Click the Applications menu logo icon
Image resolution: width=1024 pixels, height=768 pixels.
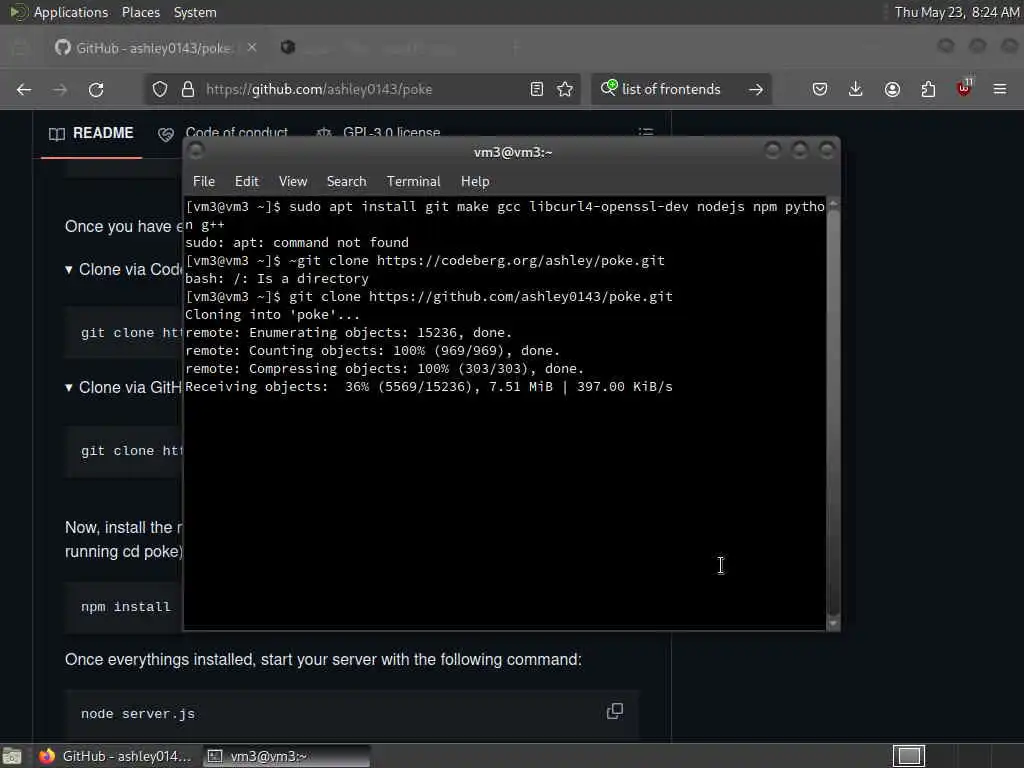coord(18,12)
